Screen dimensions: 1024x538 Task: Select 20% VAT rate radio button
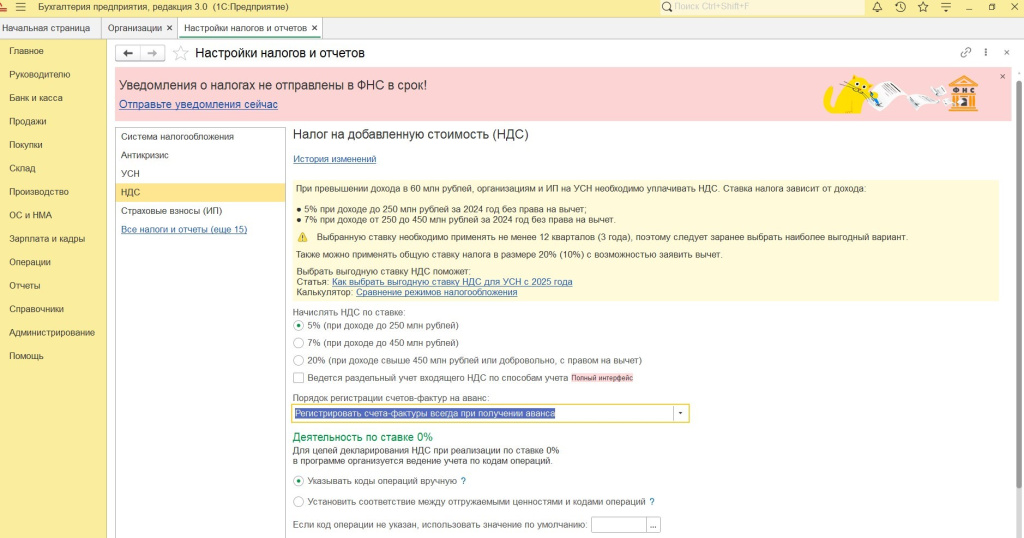[298, 360]
